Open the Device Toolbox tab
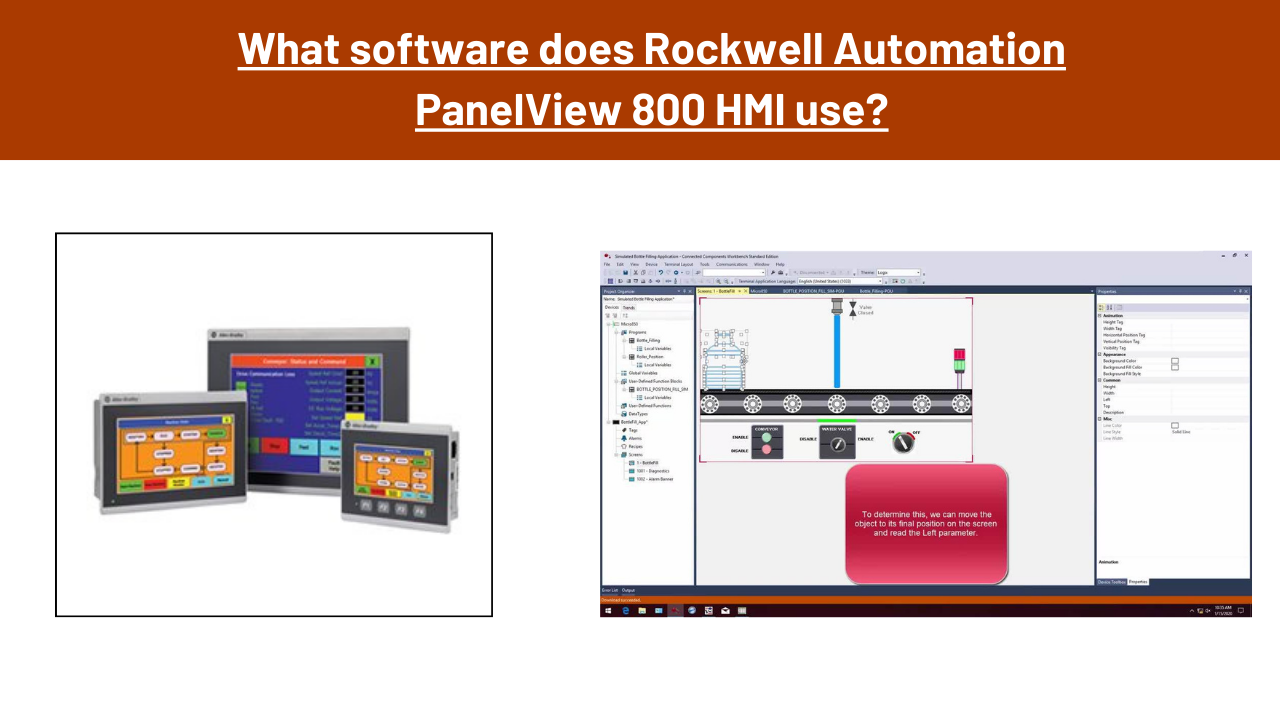 point(1112,581)
